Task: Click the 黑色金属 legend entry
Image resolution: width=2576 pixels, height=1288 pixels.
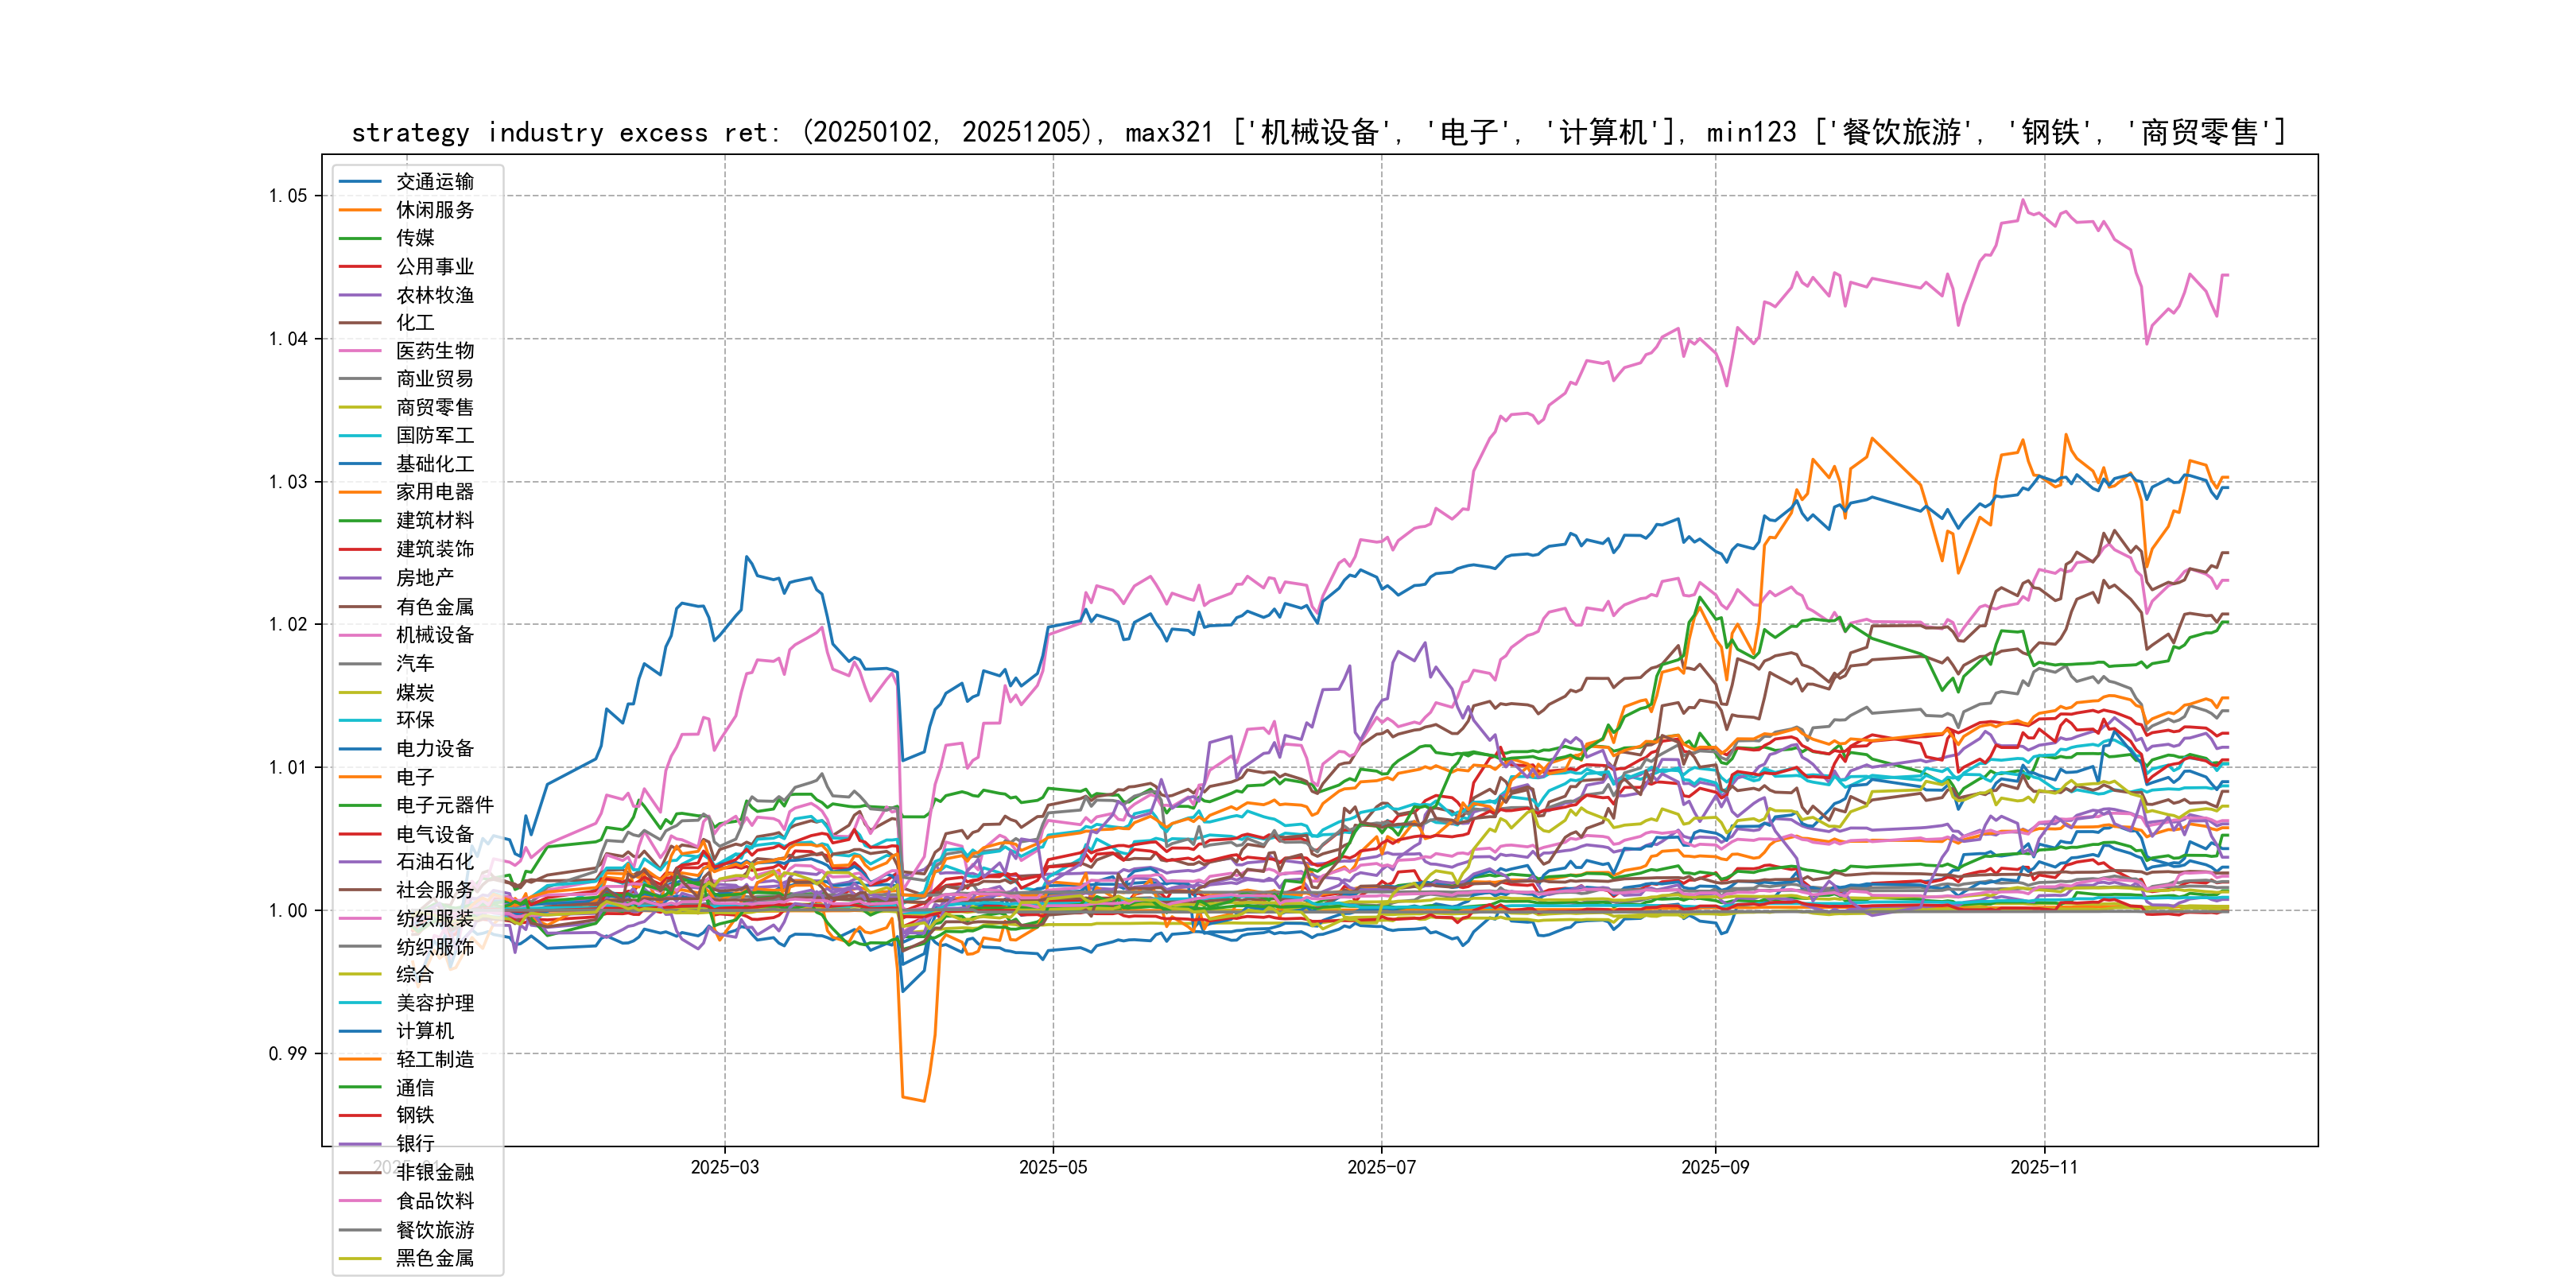Action: (x=434, y=1258)
